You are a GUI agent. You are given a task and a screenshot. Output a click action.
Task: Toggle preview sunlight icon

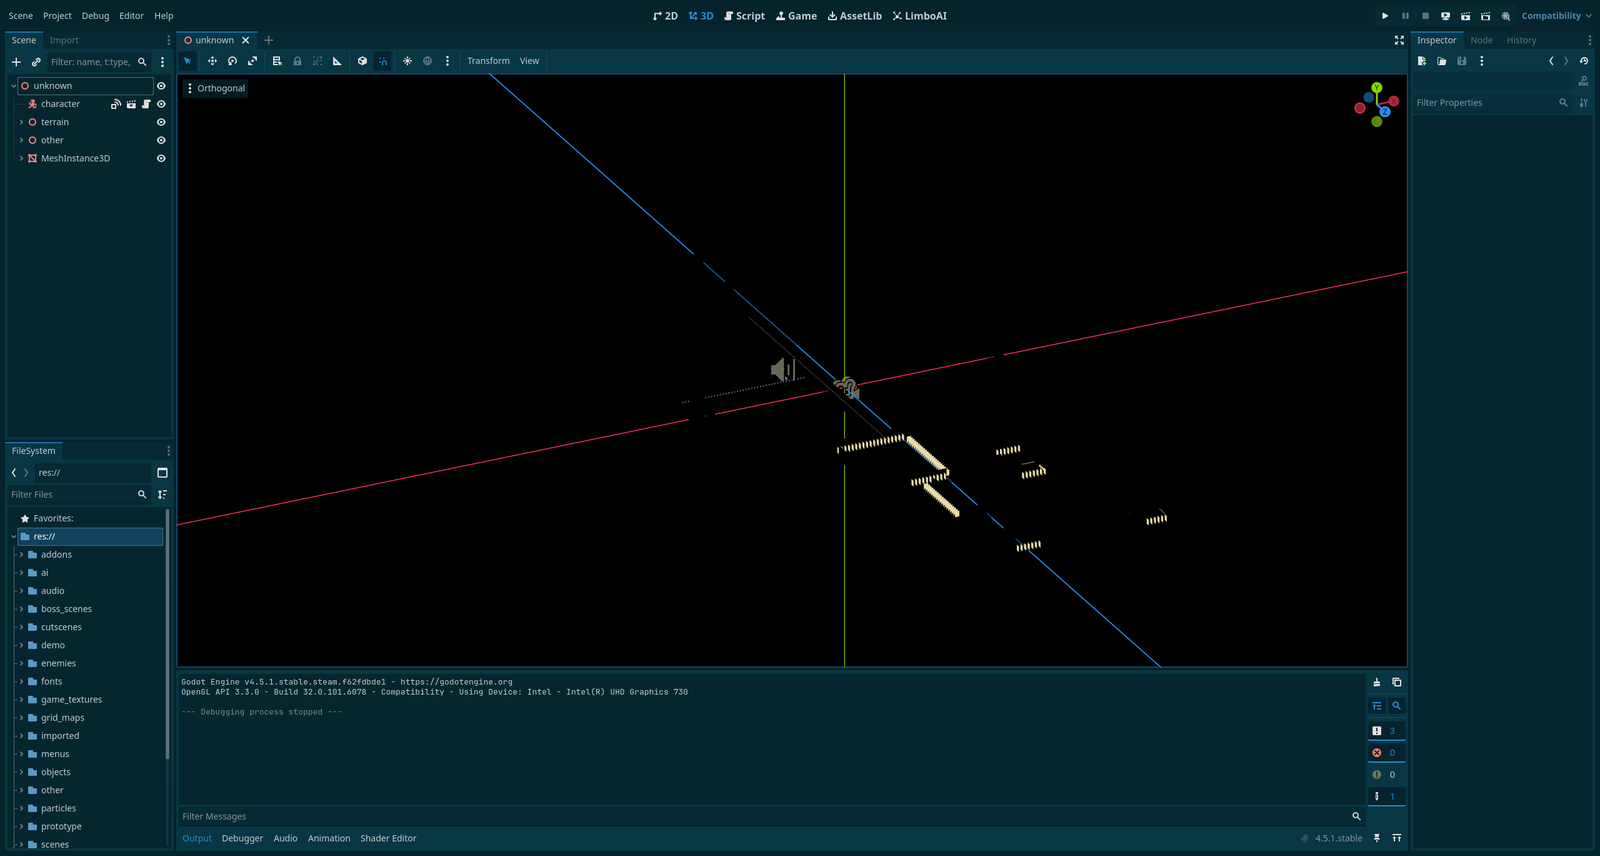pyautogui.click(x=407, y=61)
